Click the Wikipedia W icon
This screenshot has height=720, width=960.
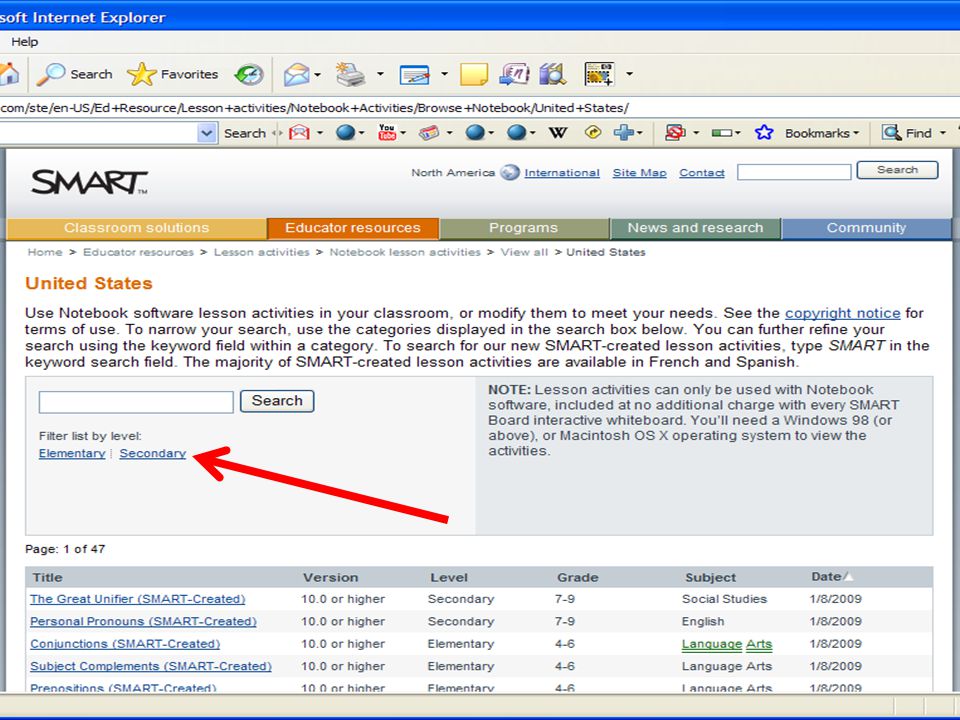click(558, 132)
